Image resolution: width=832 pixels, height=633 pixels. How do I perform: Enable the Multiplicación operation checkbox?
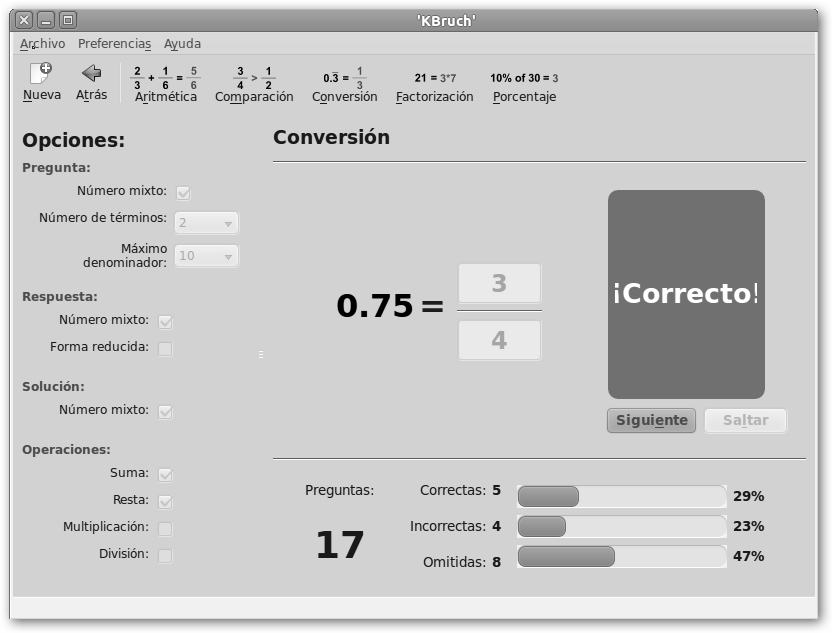tap(165, 528)
